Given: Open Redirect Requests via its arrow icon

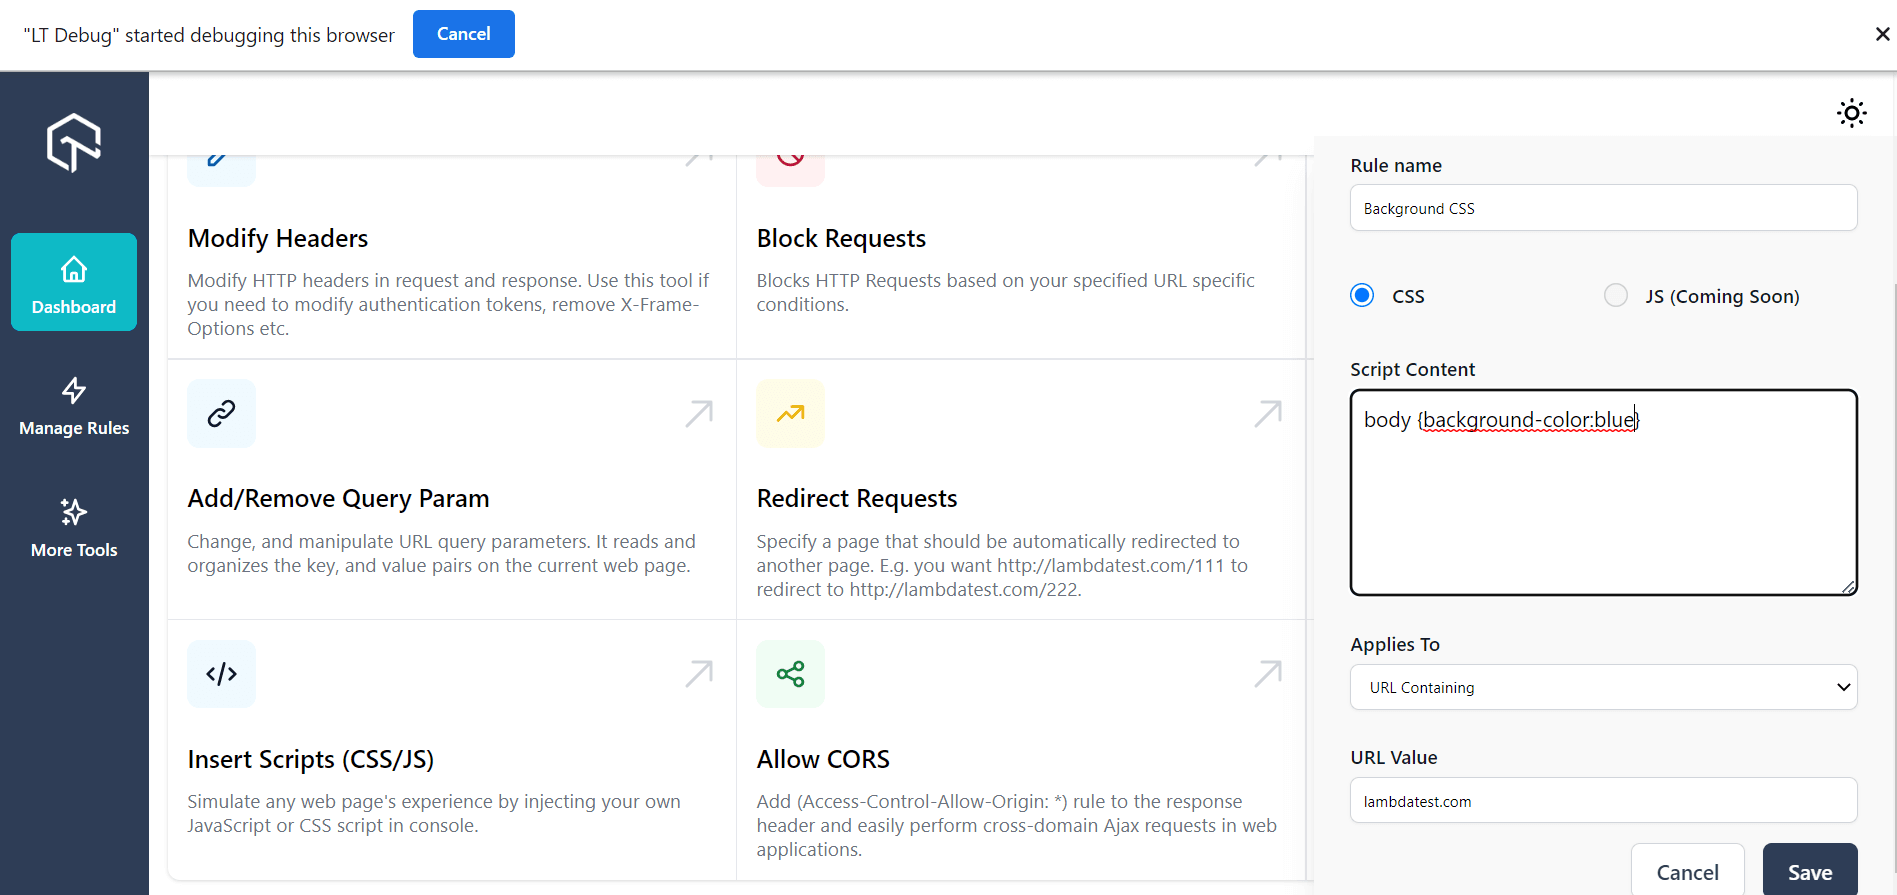Looking at the screenshot, I should click(1268, 413).
